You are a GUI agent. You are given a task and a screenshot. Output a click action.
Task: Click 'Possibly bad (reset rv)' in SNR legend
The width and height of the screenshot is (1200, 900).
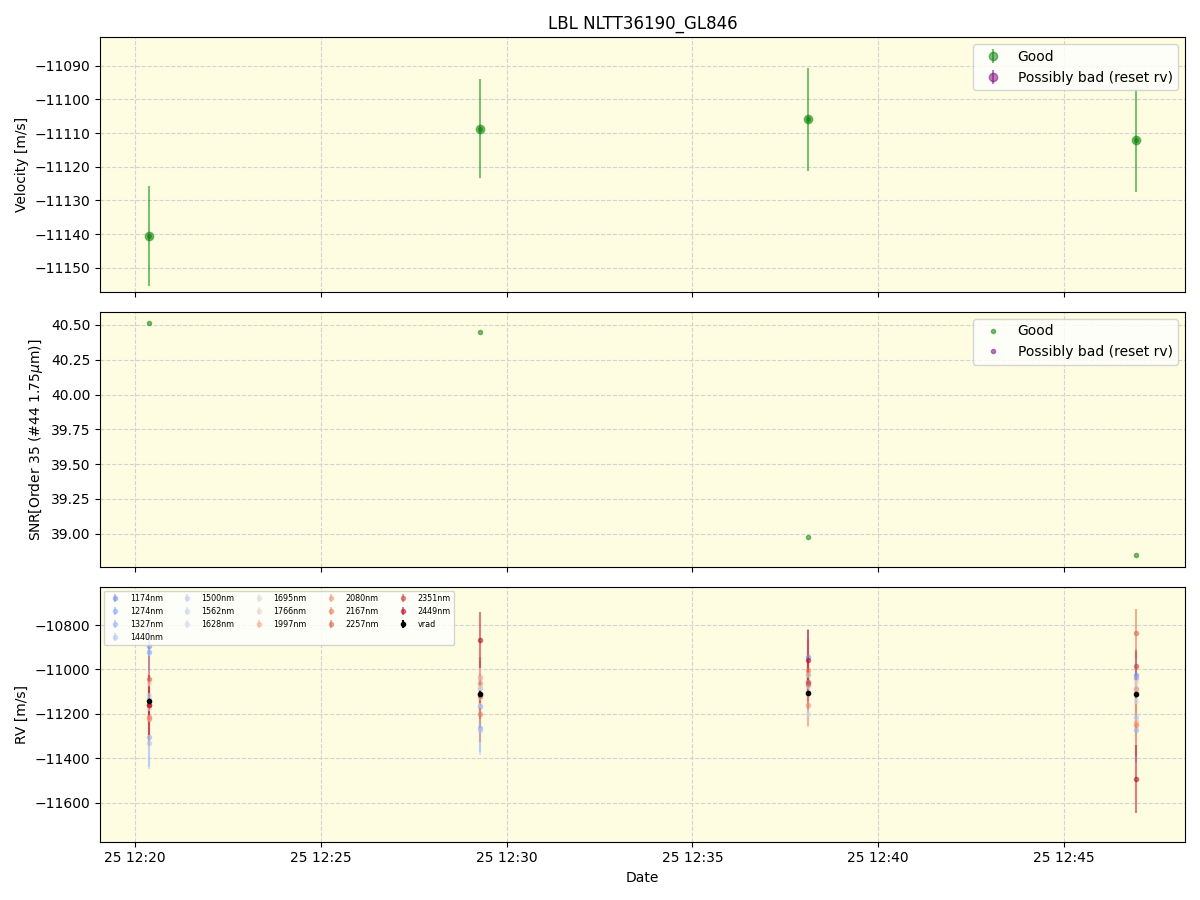pos(1095,351)
